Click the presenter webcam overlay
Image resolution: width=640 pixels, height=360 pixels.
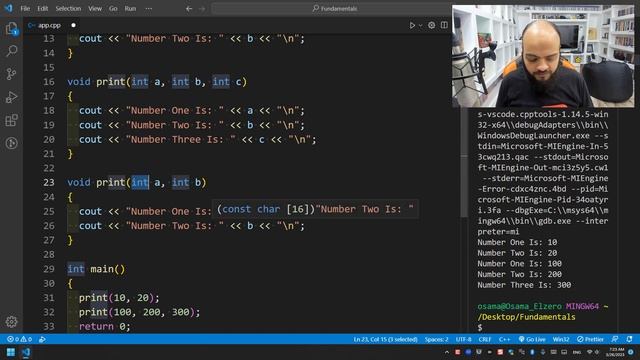(543, 56)
